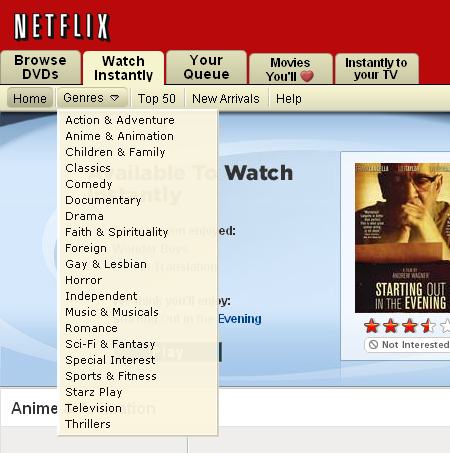450x453 pixels.
Task: Open the Help link
Action: click(289, 99)
